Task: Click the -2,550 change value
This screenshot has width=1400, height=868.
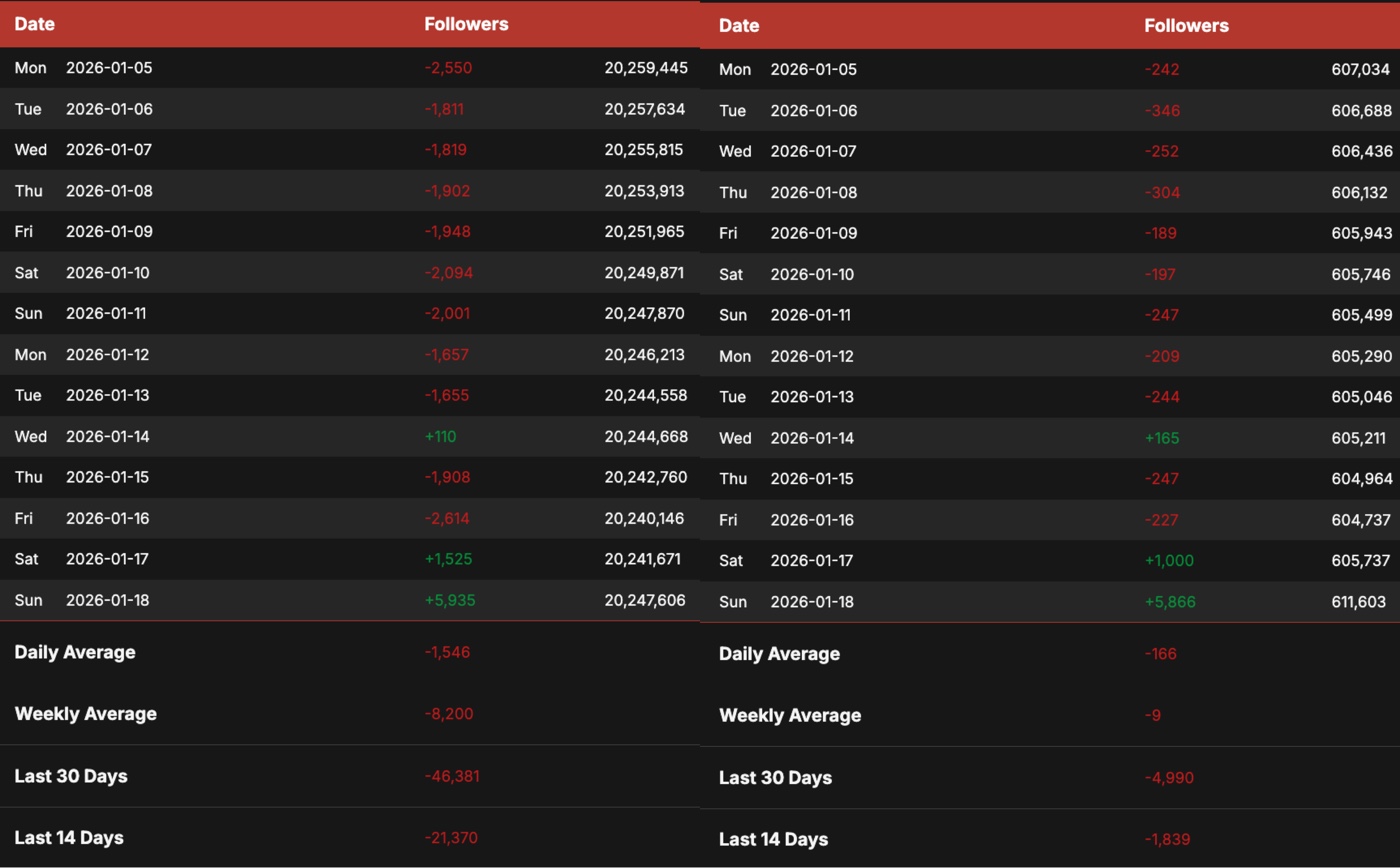Action: (448, 68)
